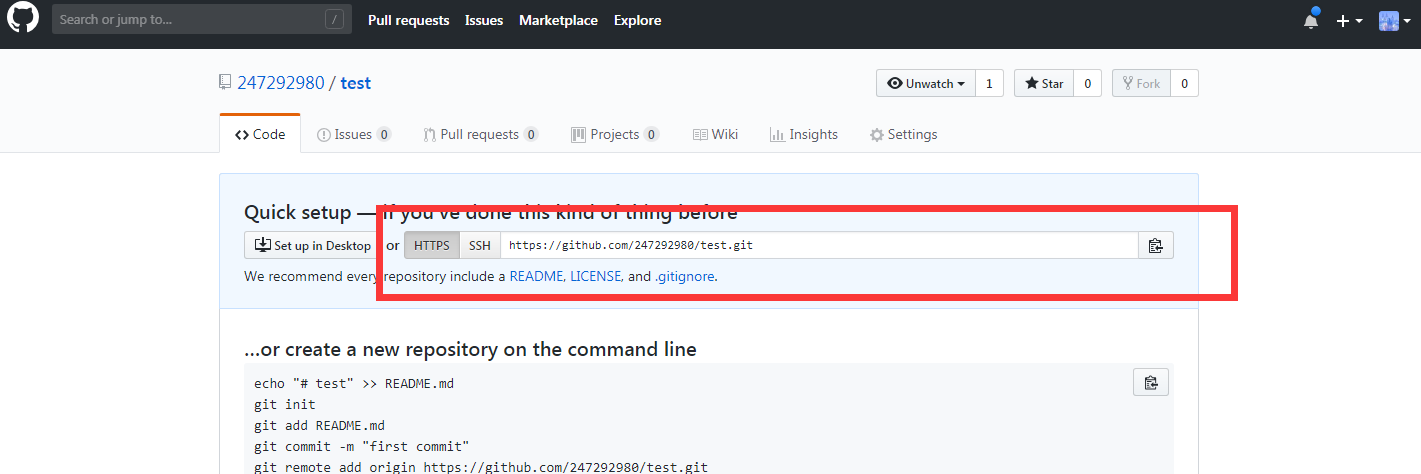The height and width of the screenshot is (474, 1421).
Task: Click the GitHub Octocat logo
Action: click(x=24, y=19)
